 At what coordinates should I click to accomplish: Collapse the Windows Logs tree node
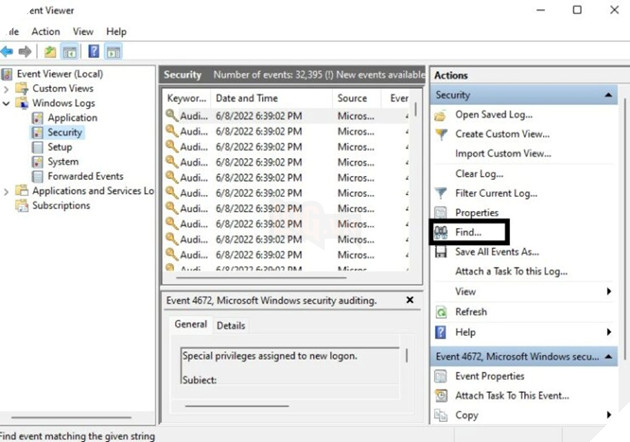tap(8, 103)
